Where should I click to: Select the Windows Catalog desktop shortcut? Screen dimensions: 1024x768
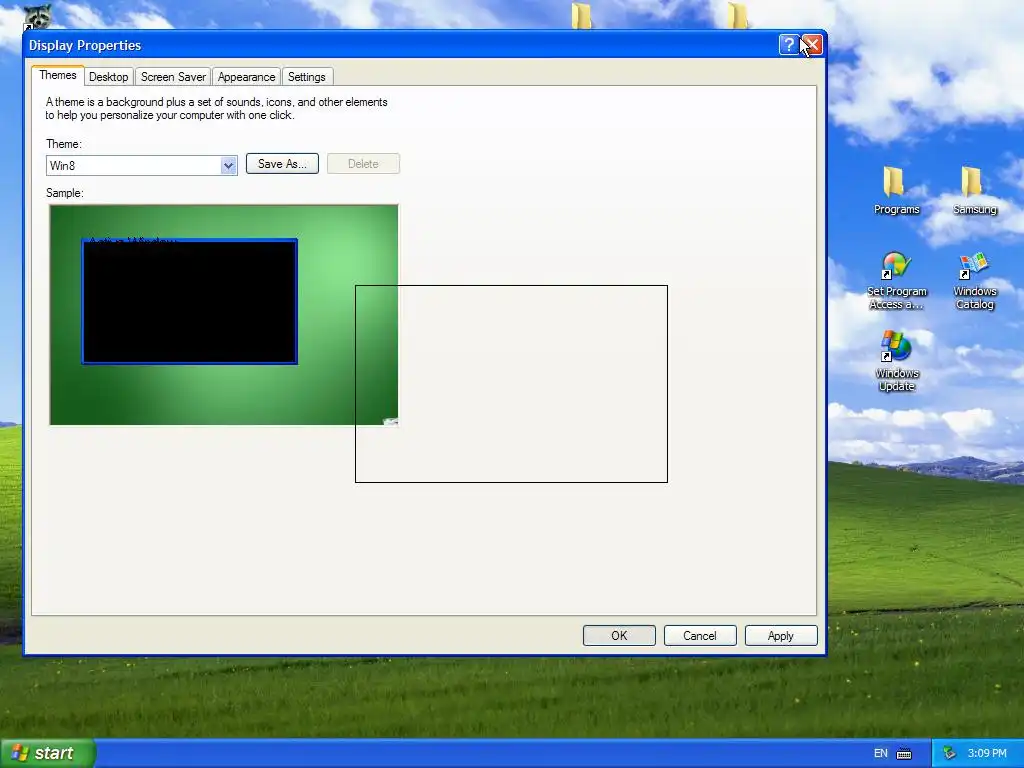pyautogui.click(x=974, y=281)
